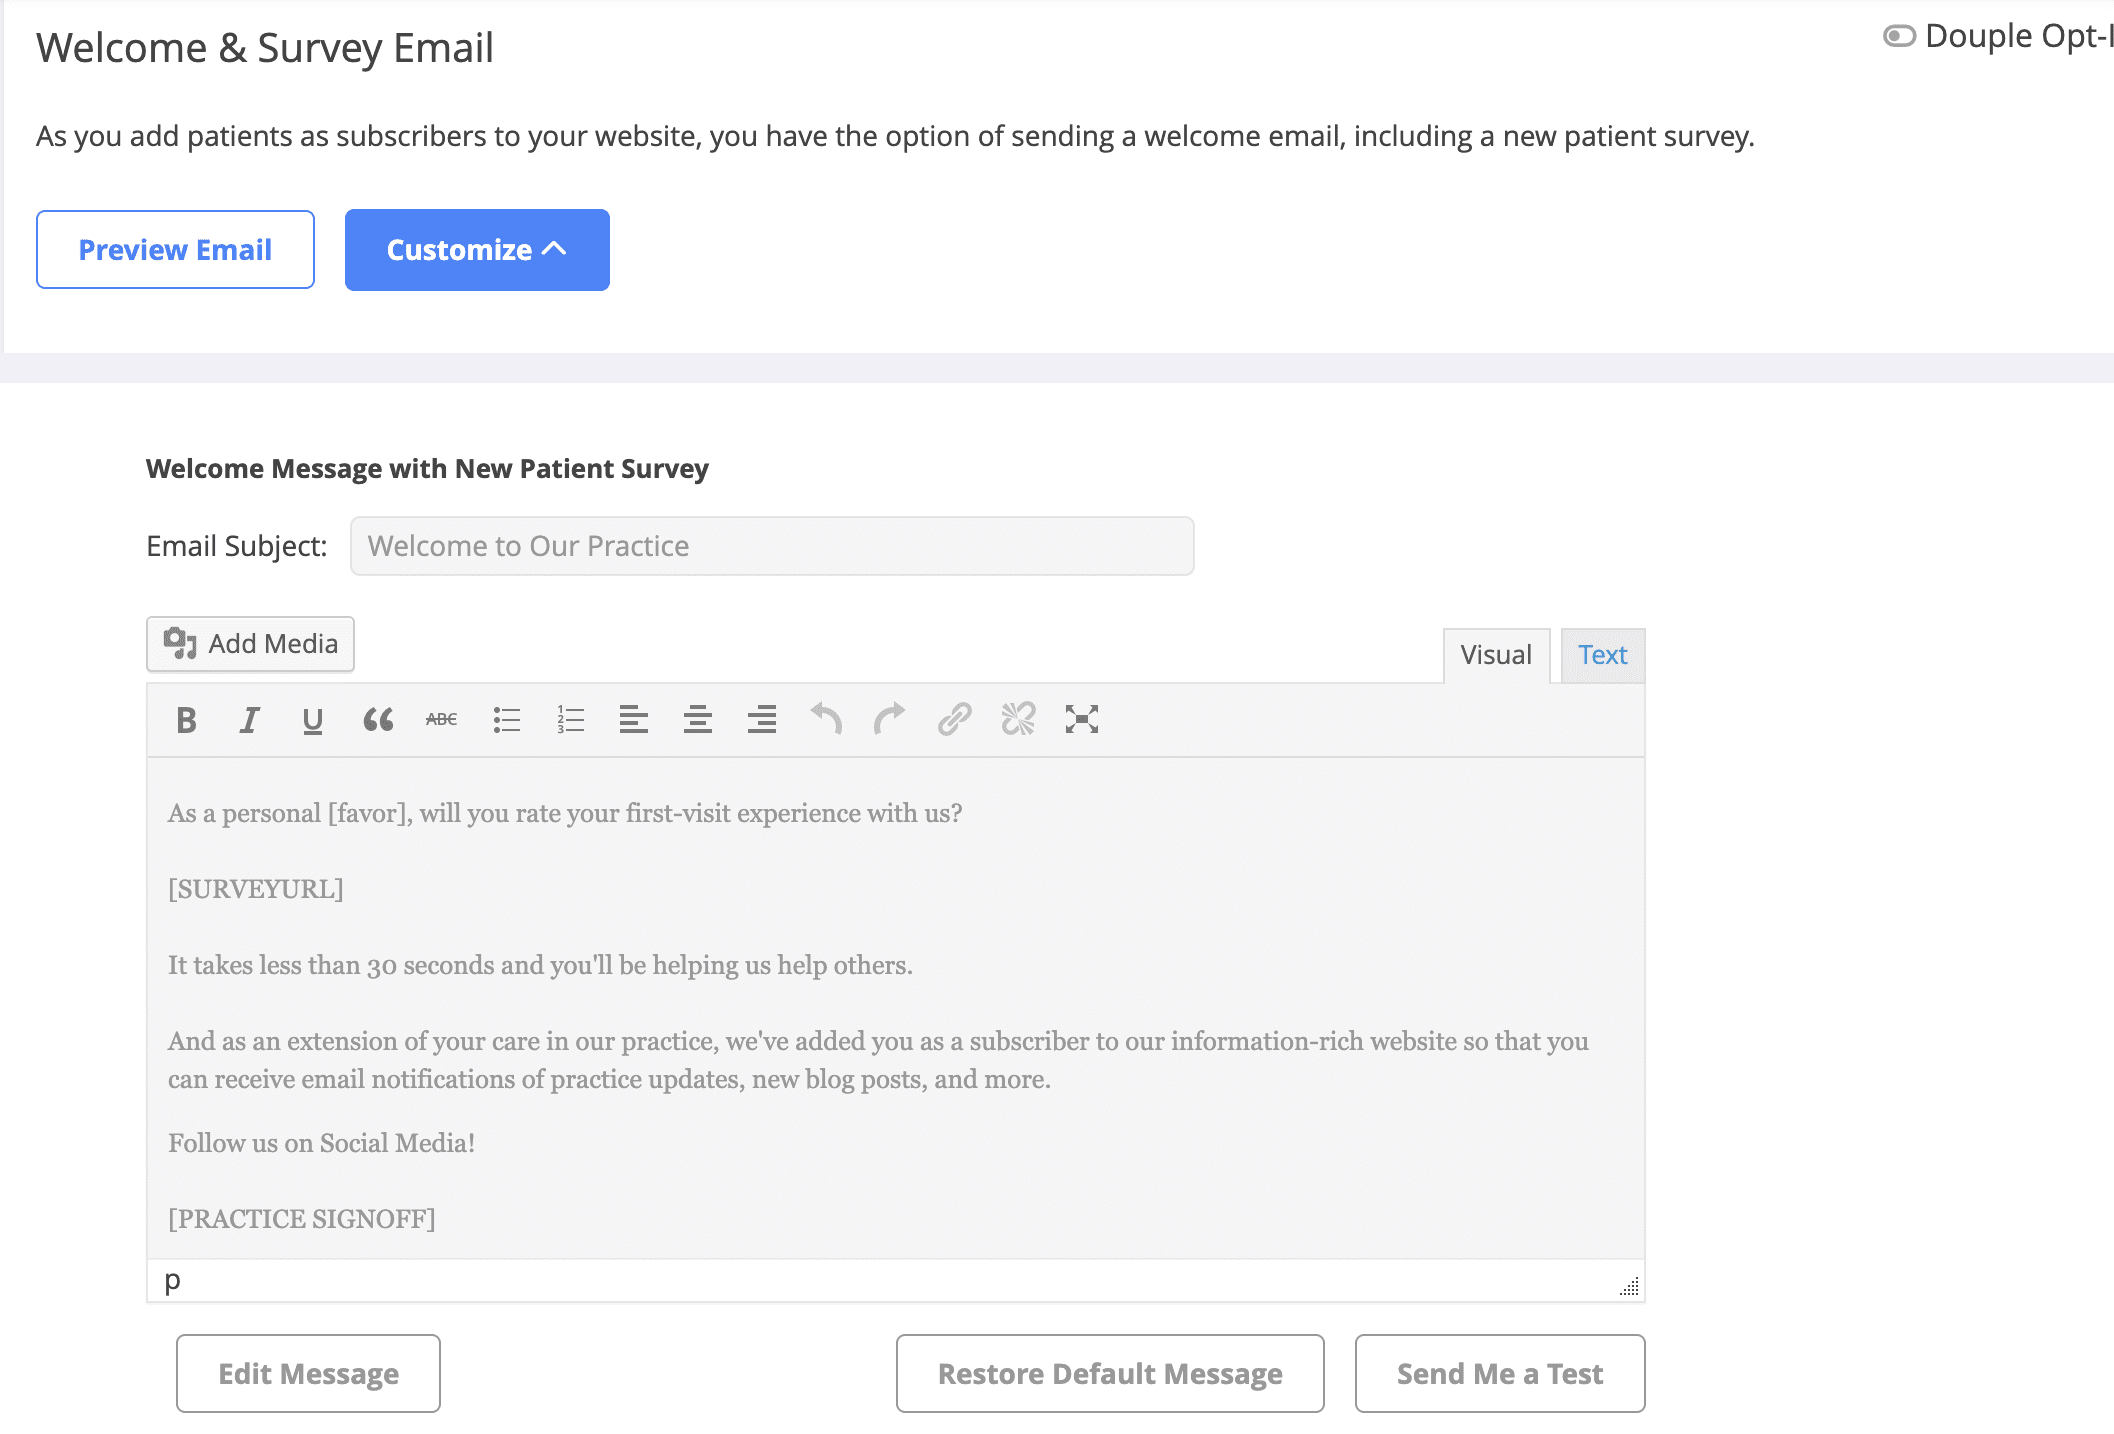Click the editor resize handle
2114x1434 pixels.
(1629, 1286)
